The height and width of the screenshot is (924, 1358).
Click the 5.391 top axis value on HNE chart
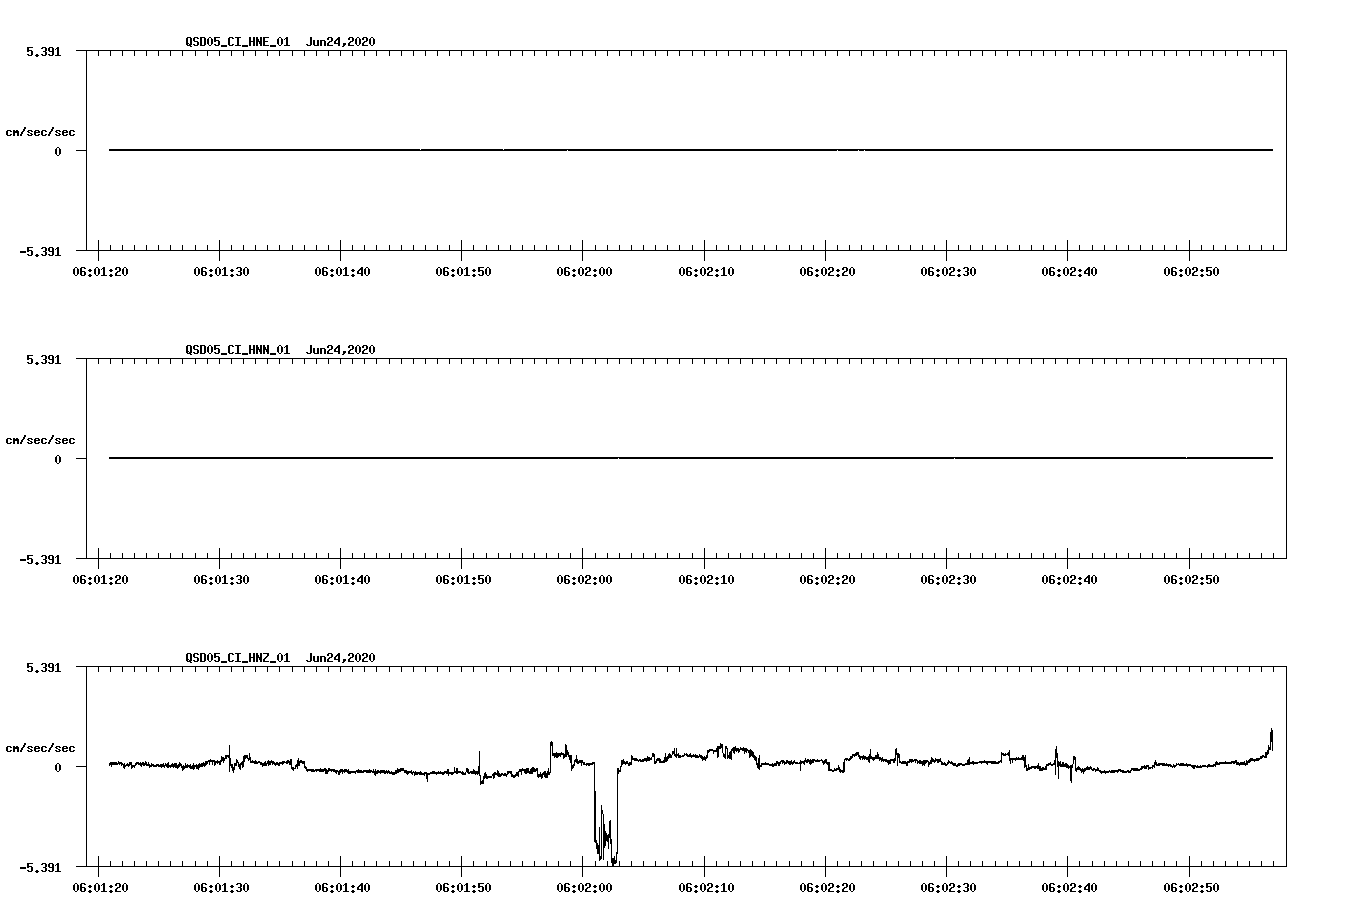coord(45,51)
